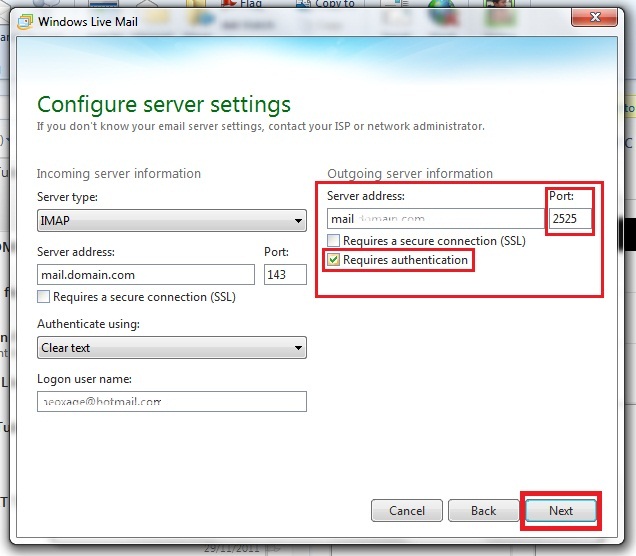Close the Windows Live Mail dialog
The width and height of the screenshot is (636, 556).
point(594,17)
